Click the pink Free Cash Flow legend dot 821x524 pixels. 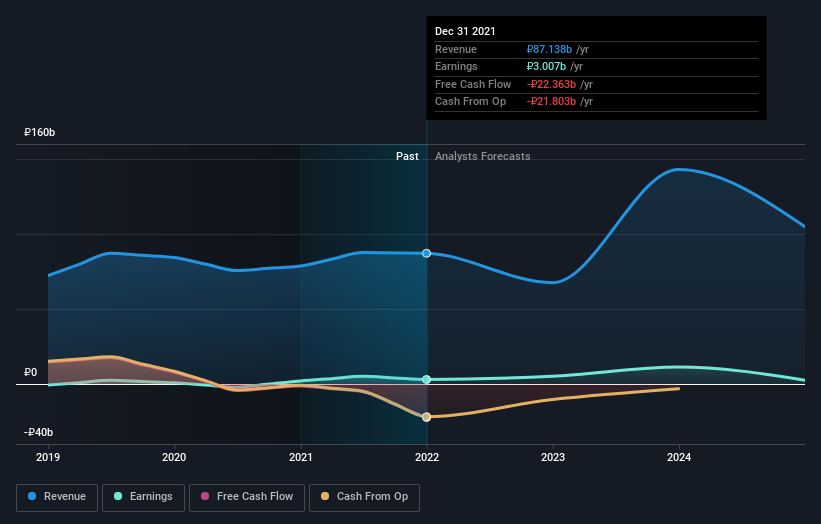coord(205,496)
